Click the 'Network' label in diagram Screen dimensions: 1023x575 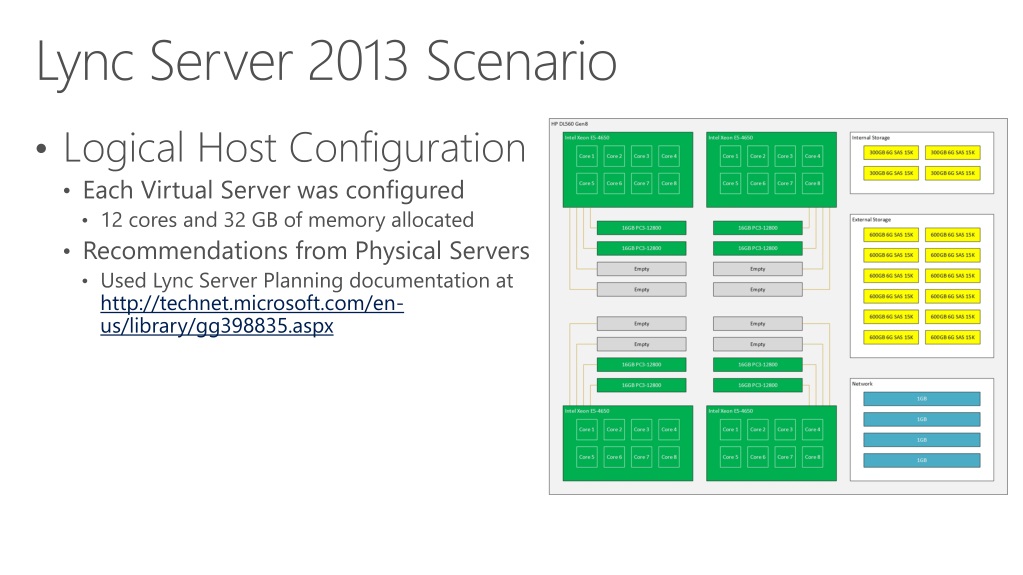pyautogui.click(x=862, y=384)
